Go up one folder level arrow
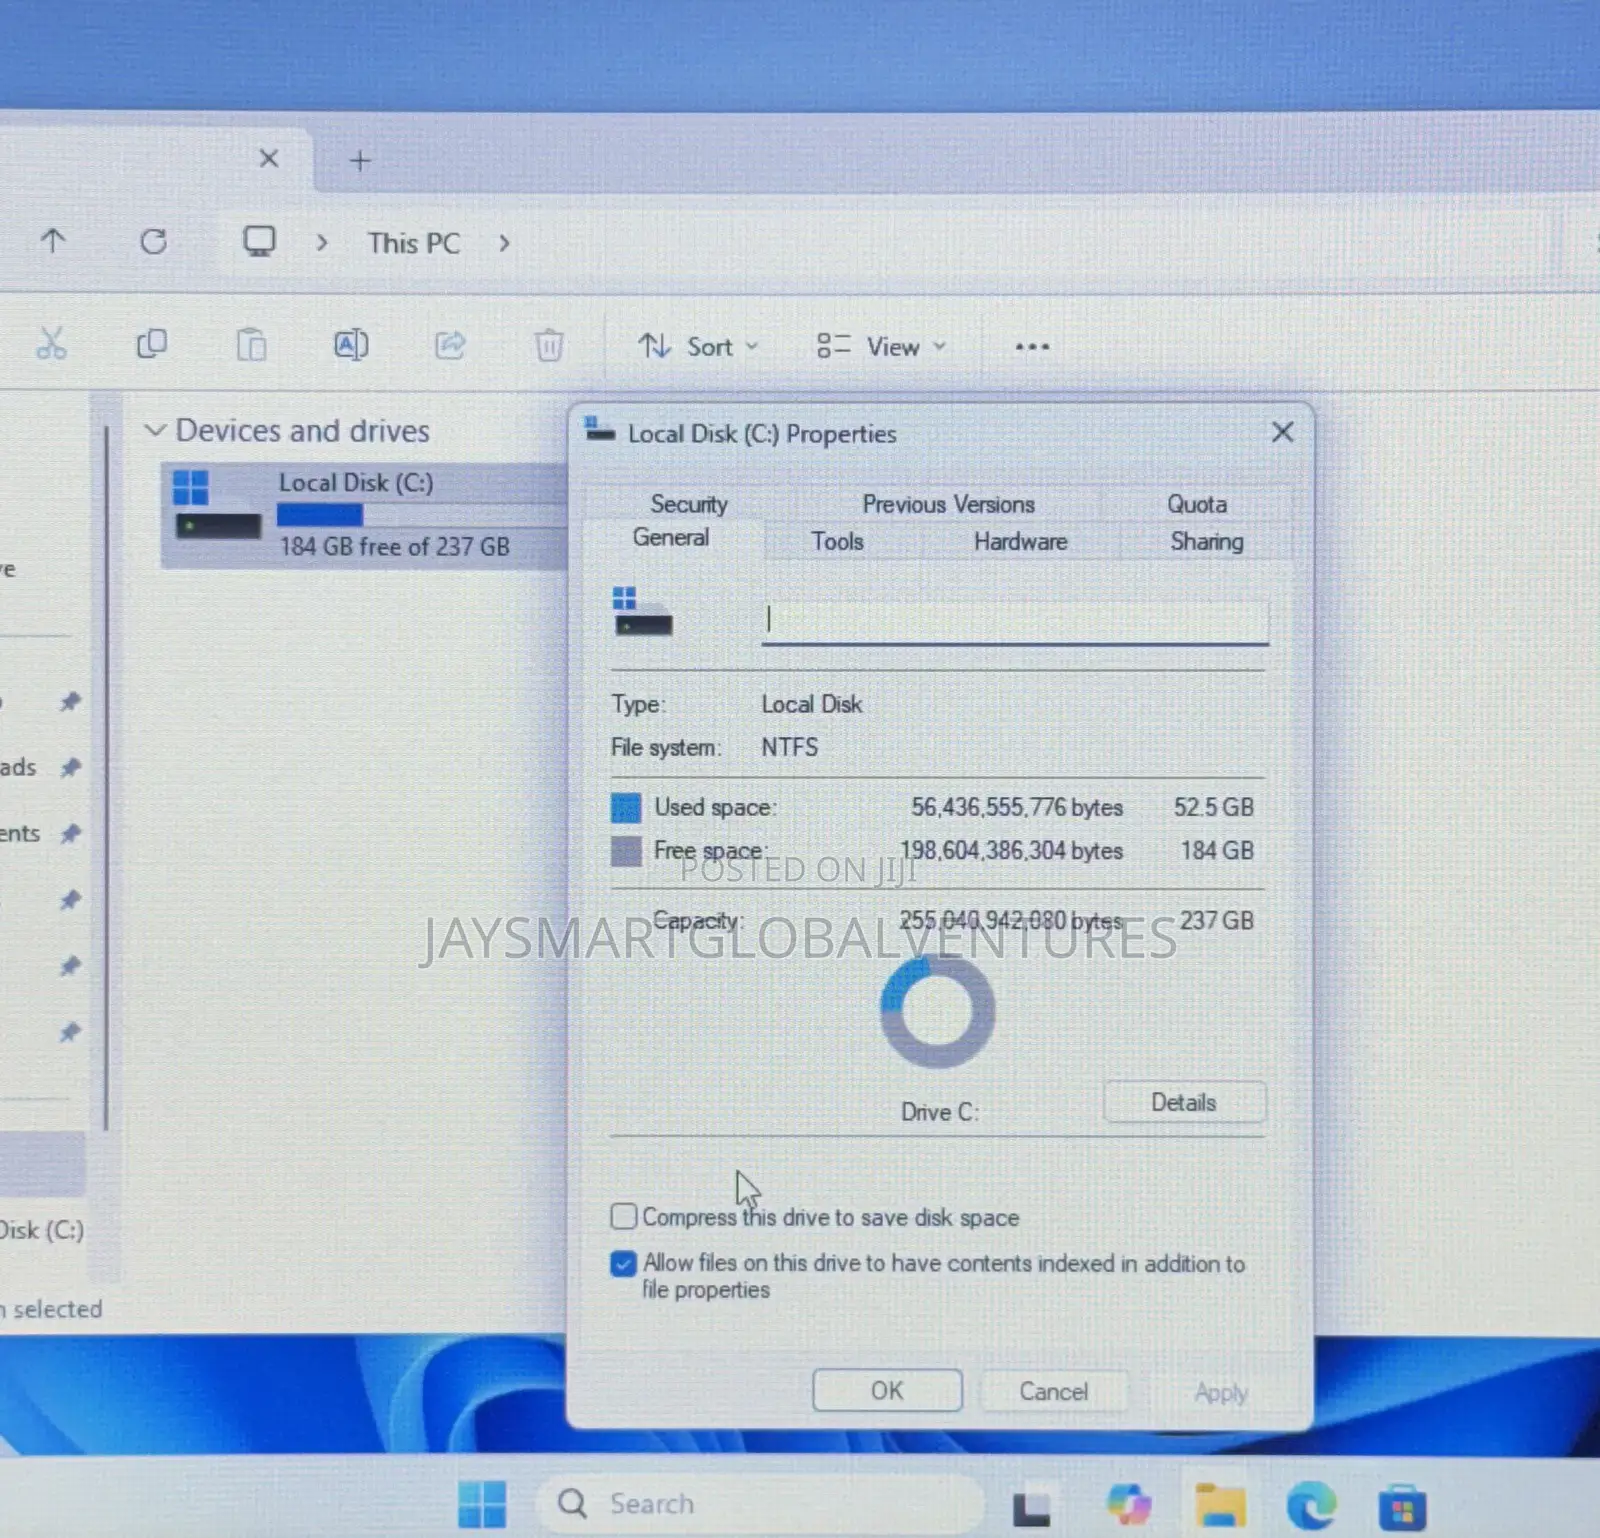The height and width of the screenshot is (1538, 1600). 53,241
